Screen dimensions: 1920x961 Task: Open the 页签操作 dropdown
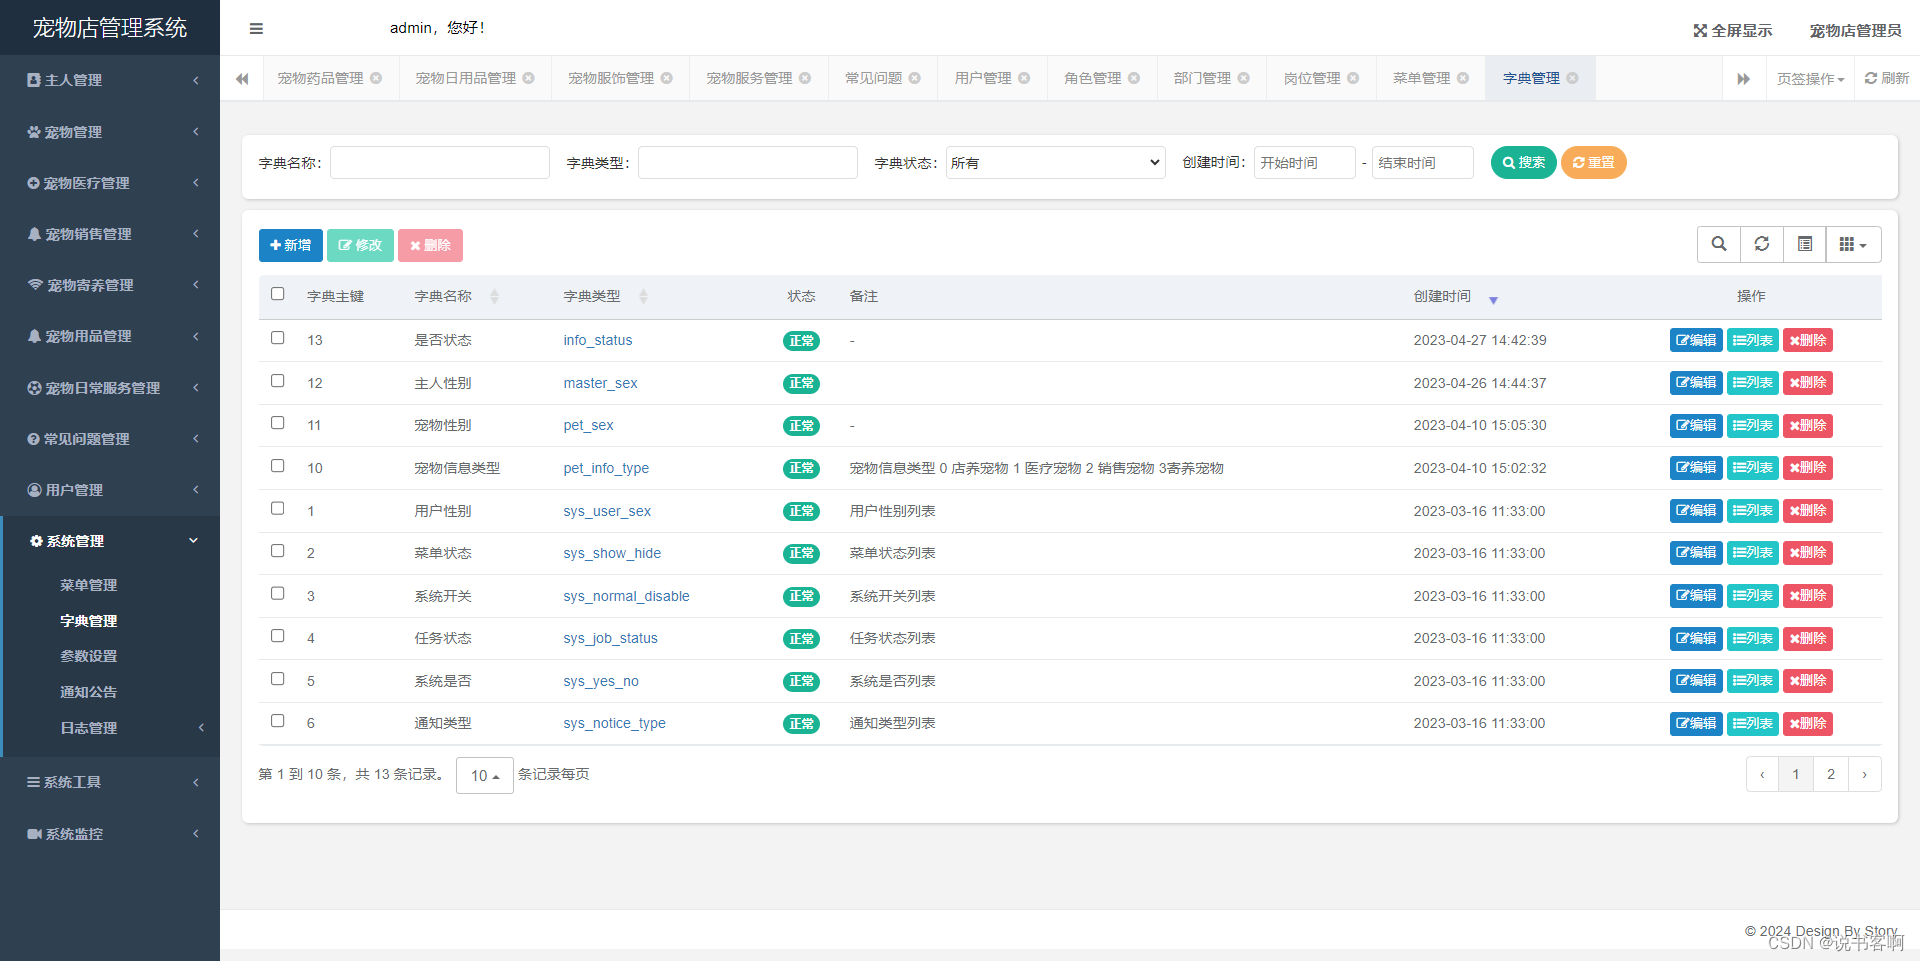coord(1810,79)
